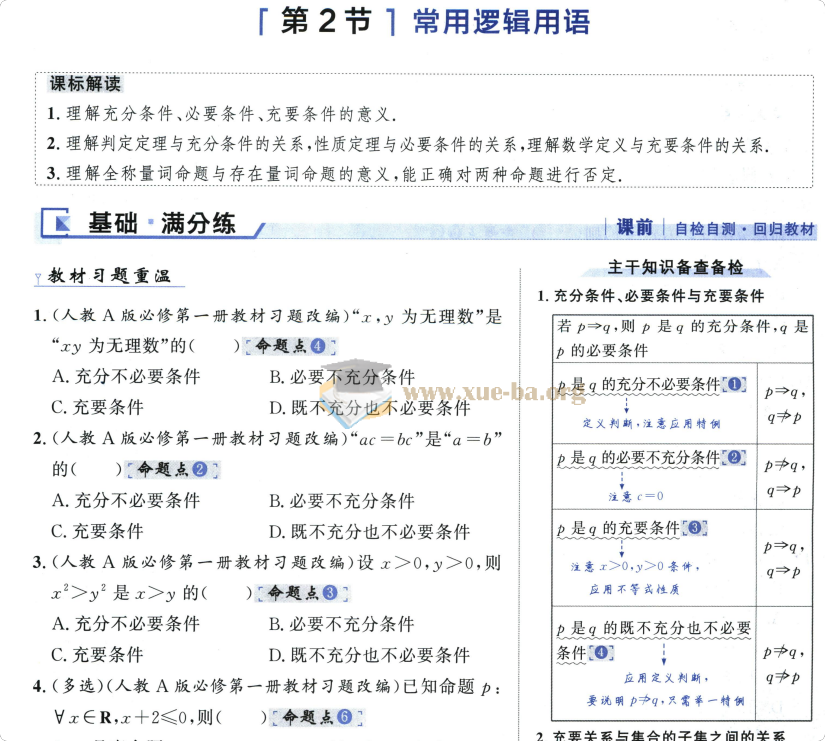Image resolution: width=825 pixels, height=741 pixels.
Task: Click the symbol cell beside 充分不必要条件 row
Action: point(785,404)
